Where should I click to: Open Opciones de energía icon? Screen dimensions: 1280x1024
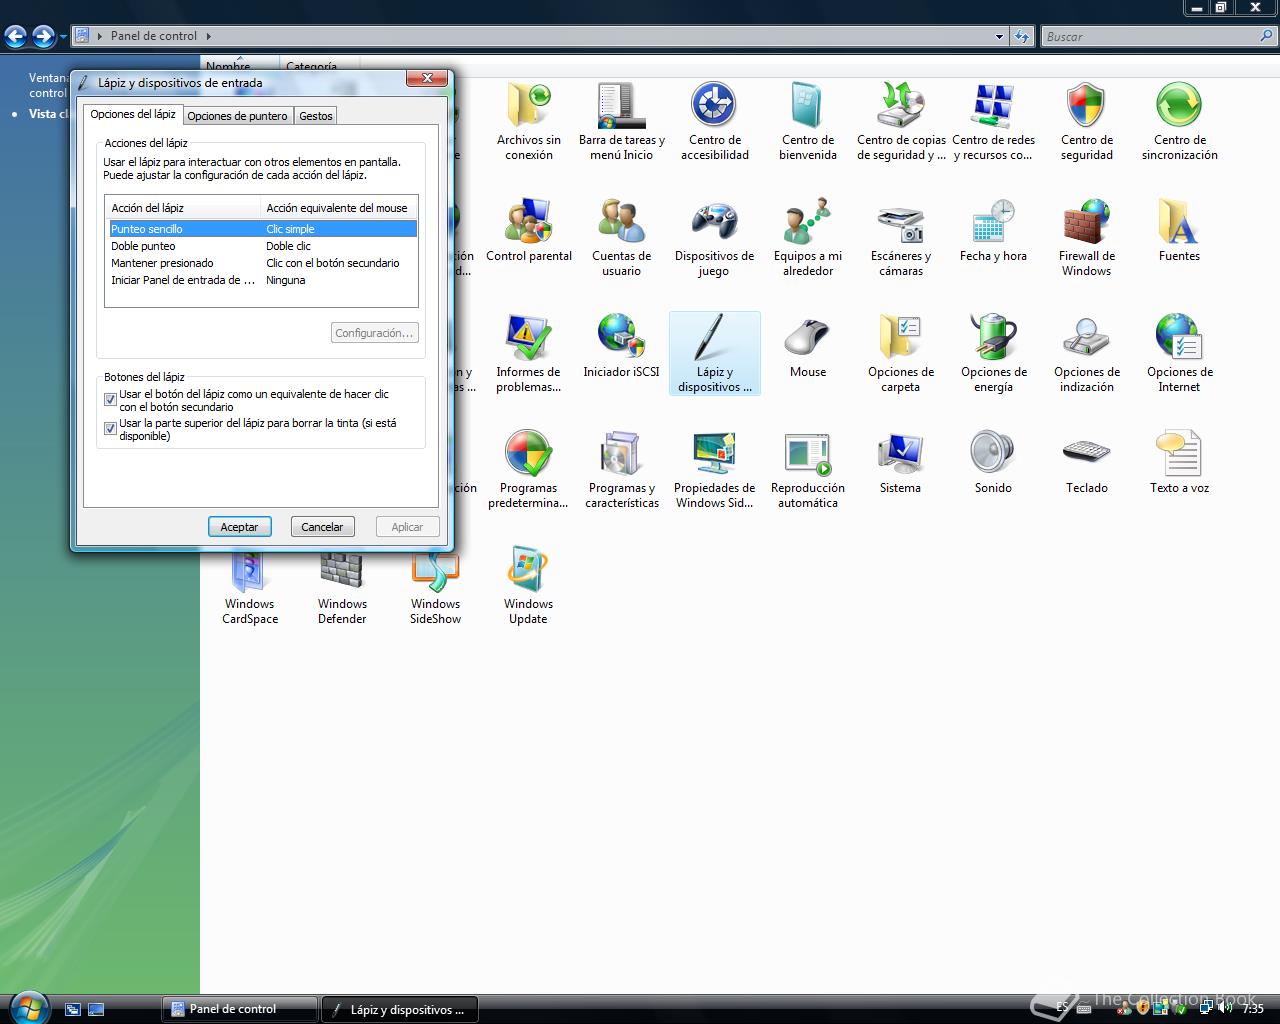pyautogui.click(x=993, y=354)
